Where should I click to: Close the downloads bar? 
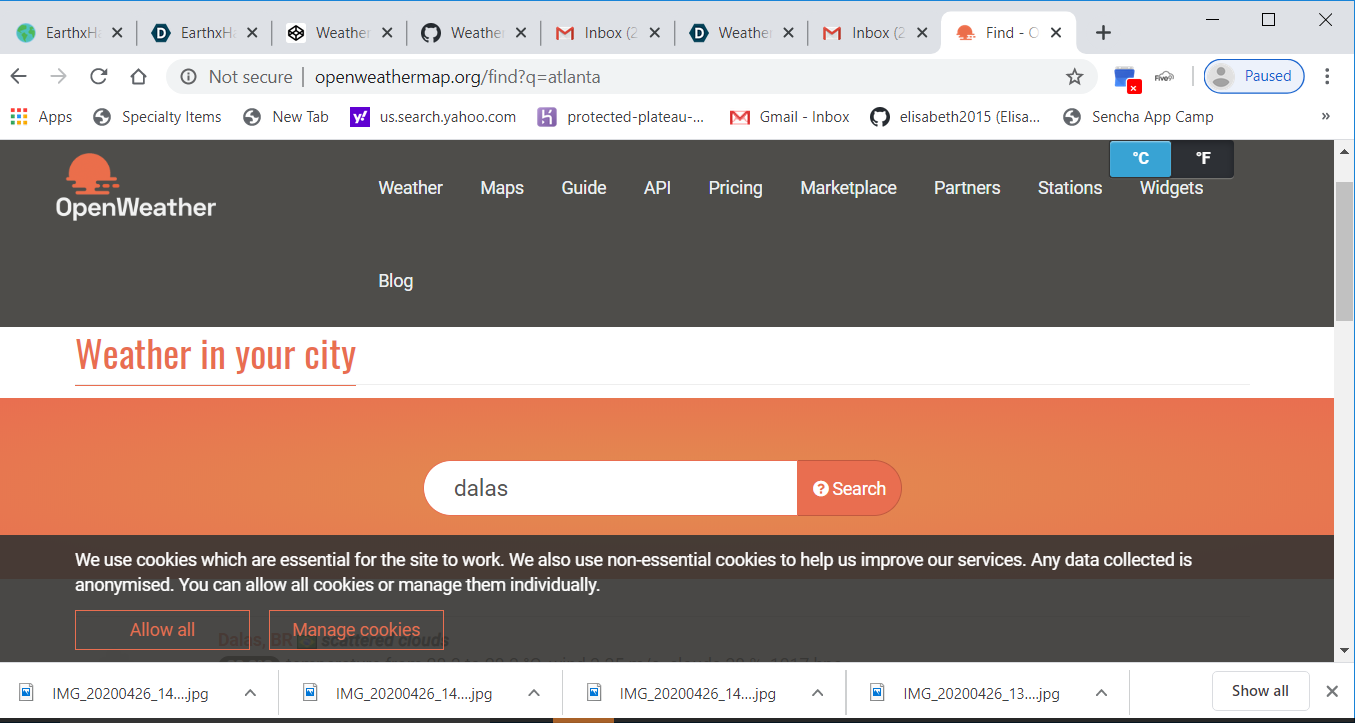coord(1332,691)
